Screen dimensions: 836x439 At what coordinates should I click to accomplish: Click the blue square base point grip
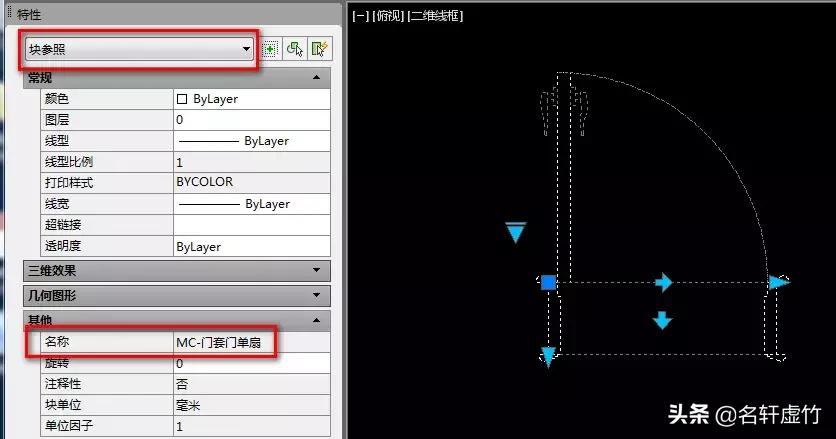point(548,282)
